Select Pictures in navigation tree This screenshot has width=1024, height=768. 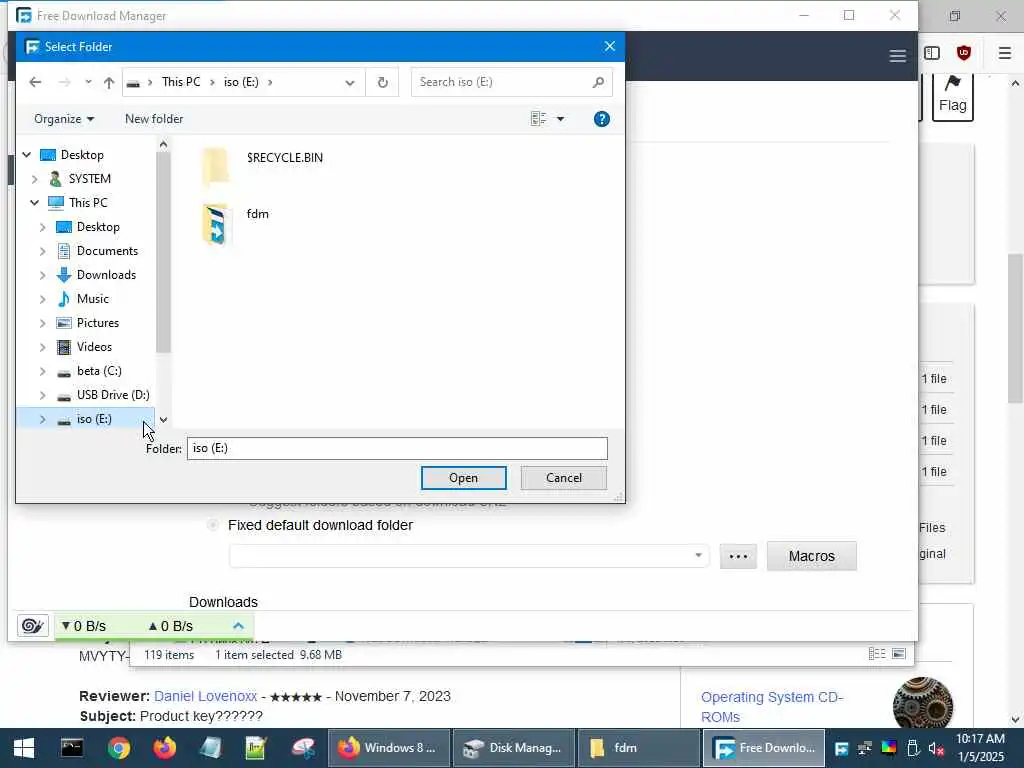97,323
